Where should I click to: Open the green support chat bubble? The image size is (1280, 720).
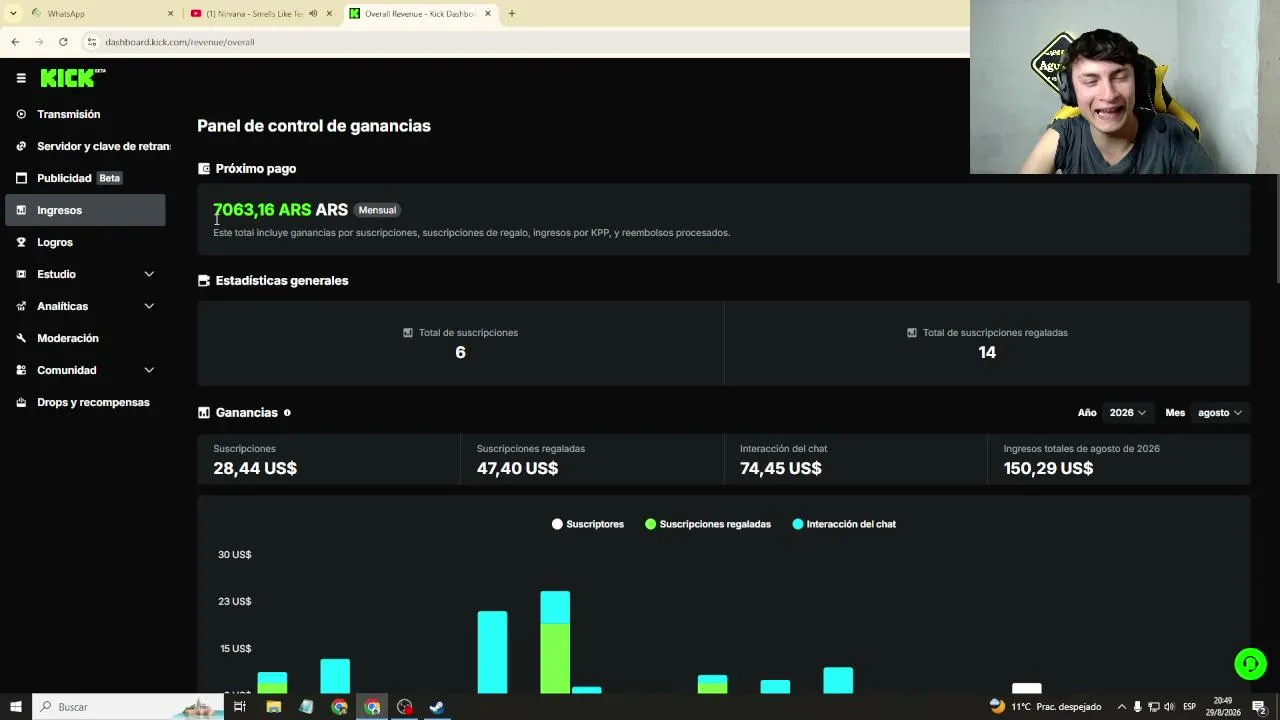click(1250, 664)
